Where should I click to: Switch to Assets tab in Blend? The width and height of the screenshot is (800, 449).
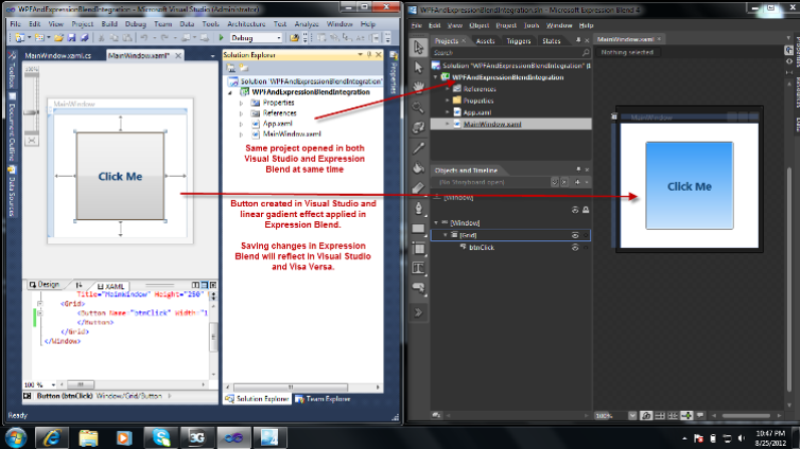[x=485, y=41]
